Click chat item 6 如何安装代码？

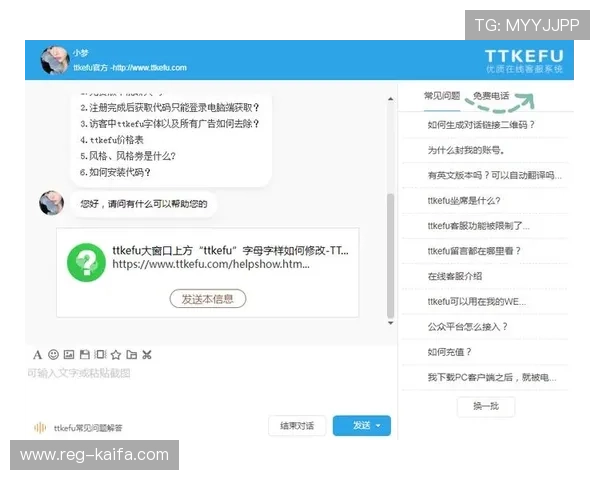pyautogui.click(x=115, y=172)
